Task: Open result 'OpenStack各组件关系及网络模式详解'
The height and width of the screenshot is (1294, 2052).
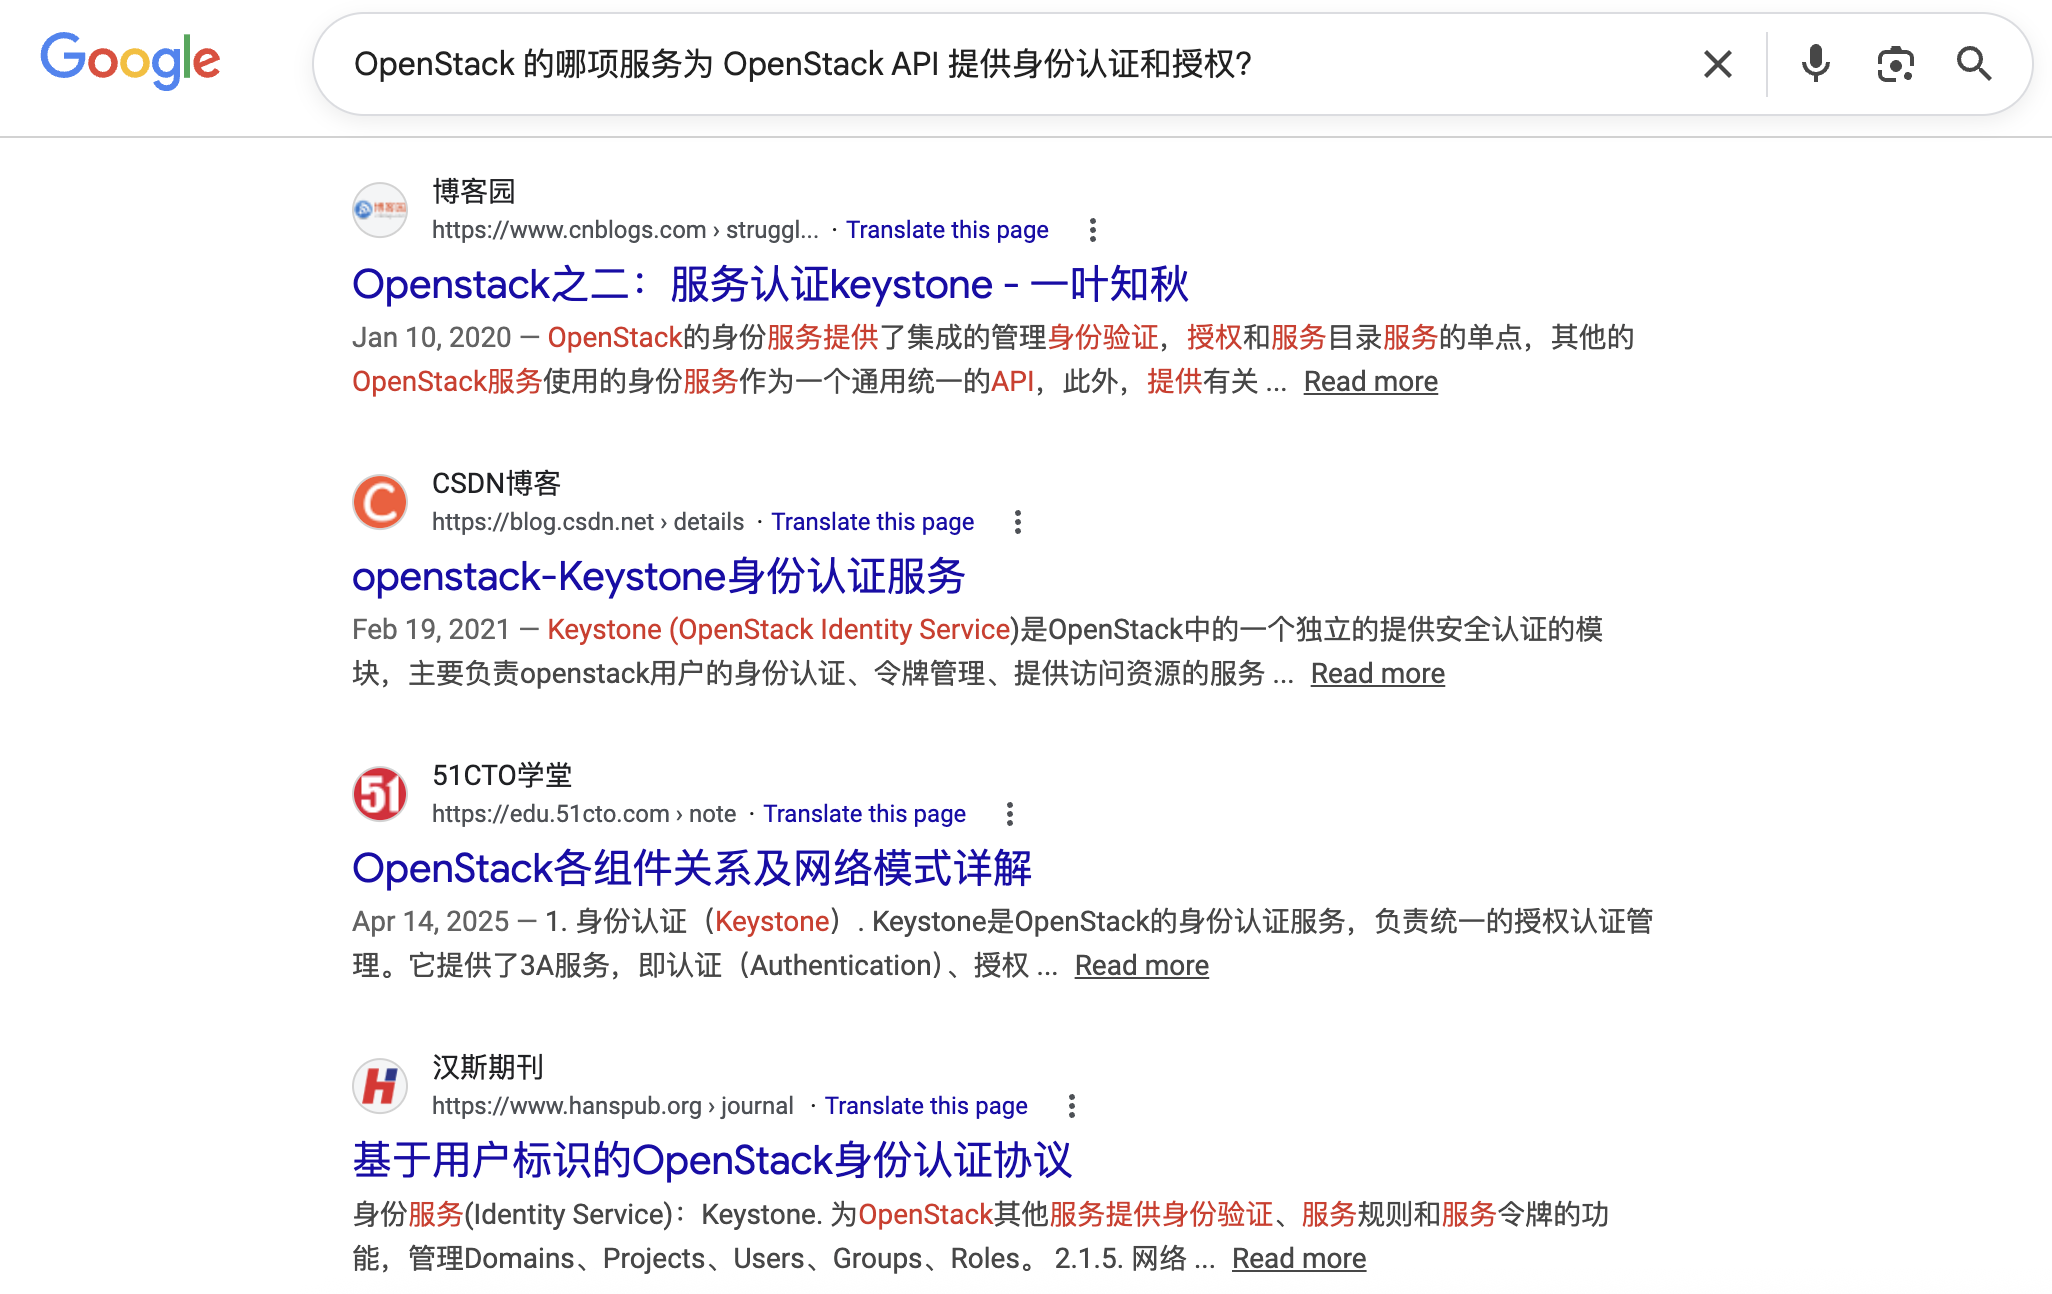Action: pos(692,868)
